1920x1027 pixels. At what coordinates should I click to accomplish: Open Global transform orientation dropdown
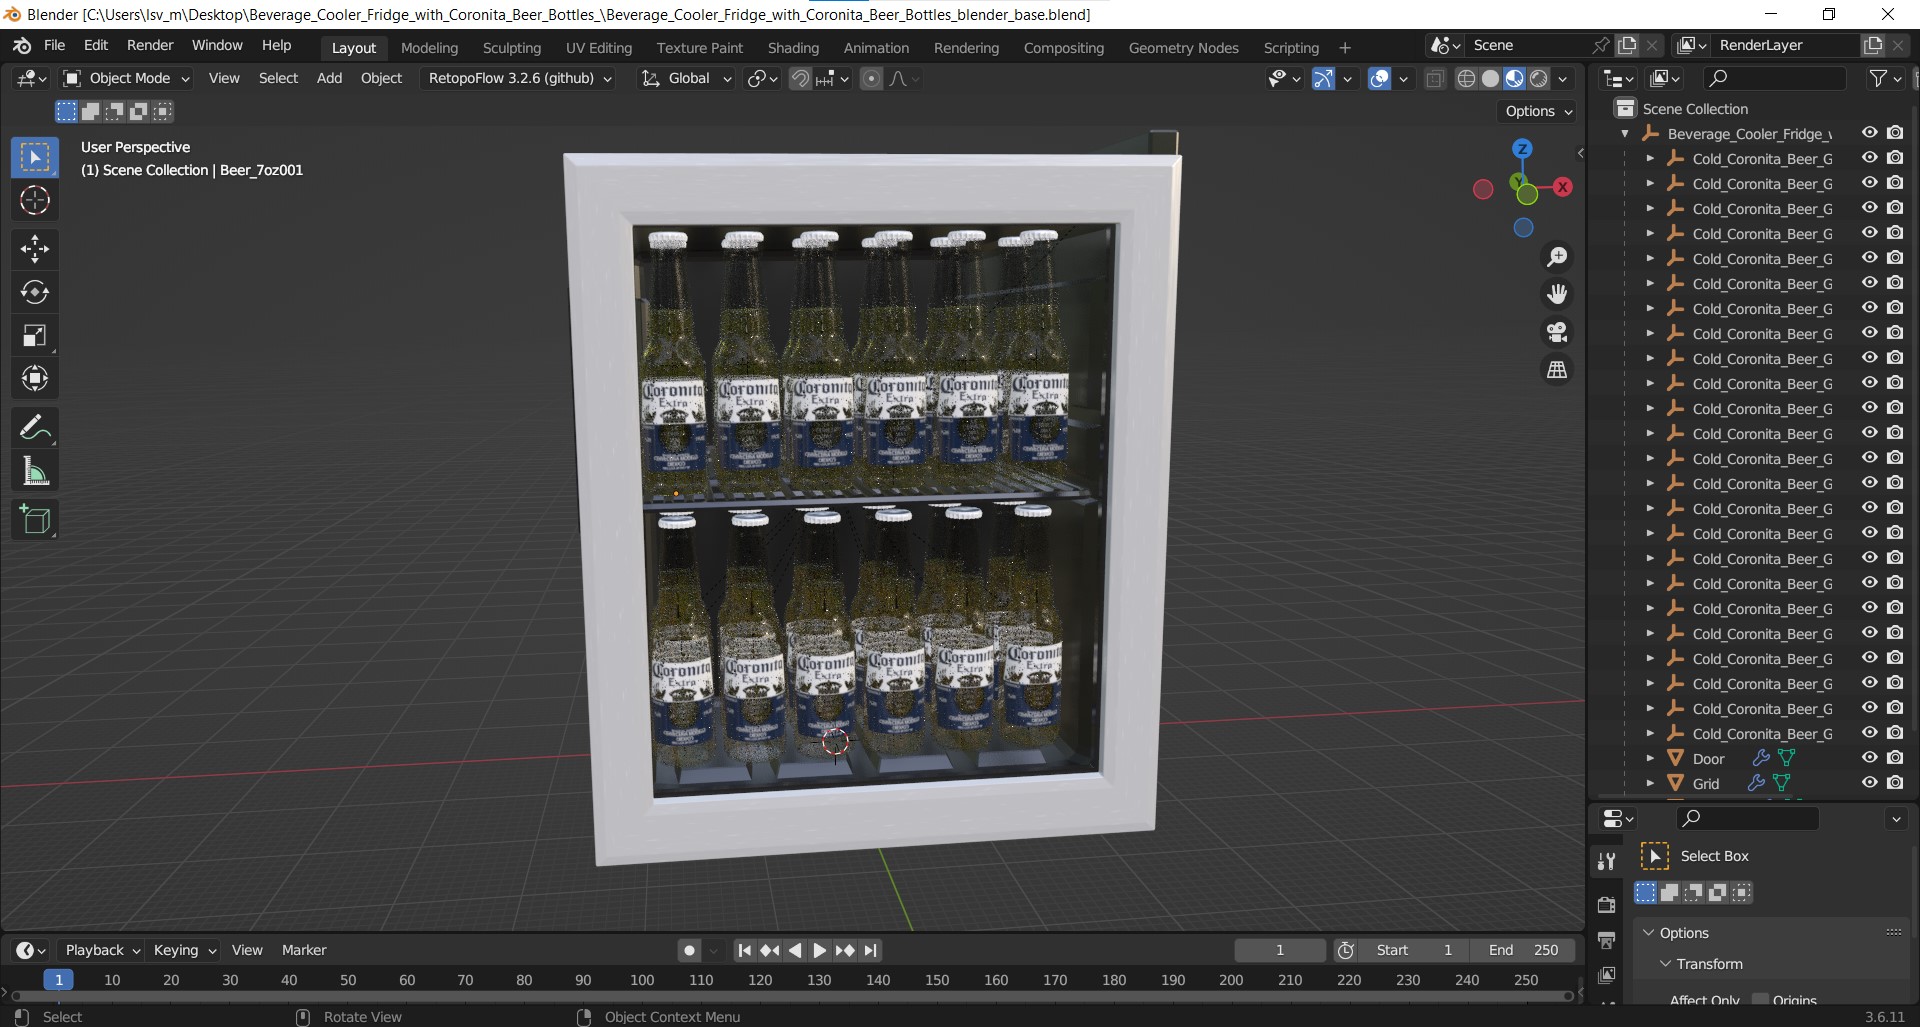pos(687,78)
